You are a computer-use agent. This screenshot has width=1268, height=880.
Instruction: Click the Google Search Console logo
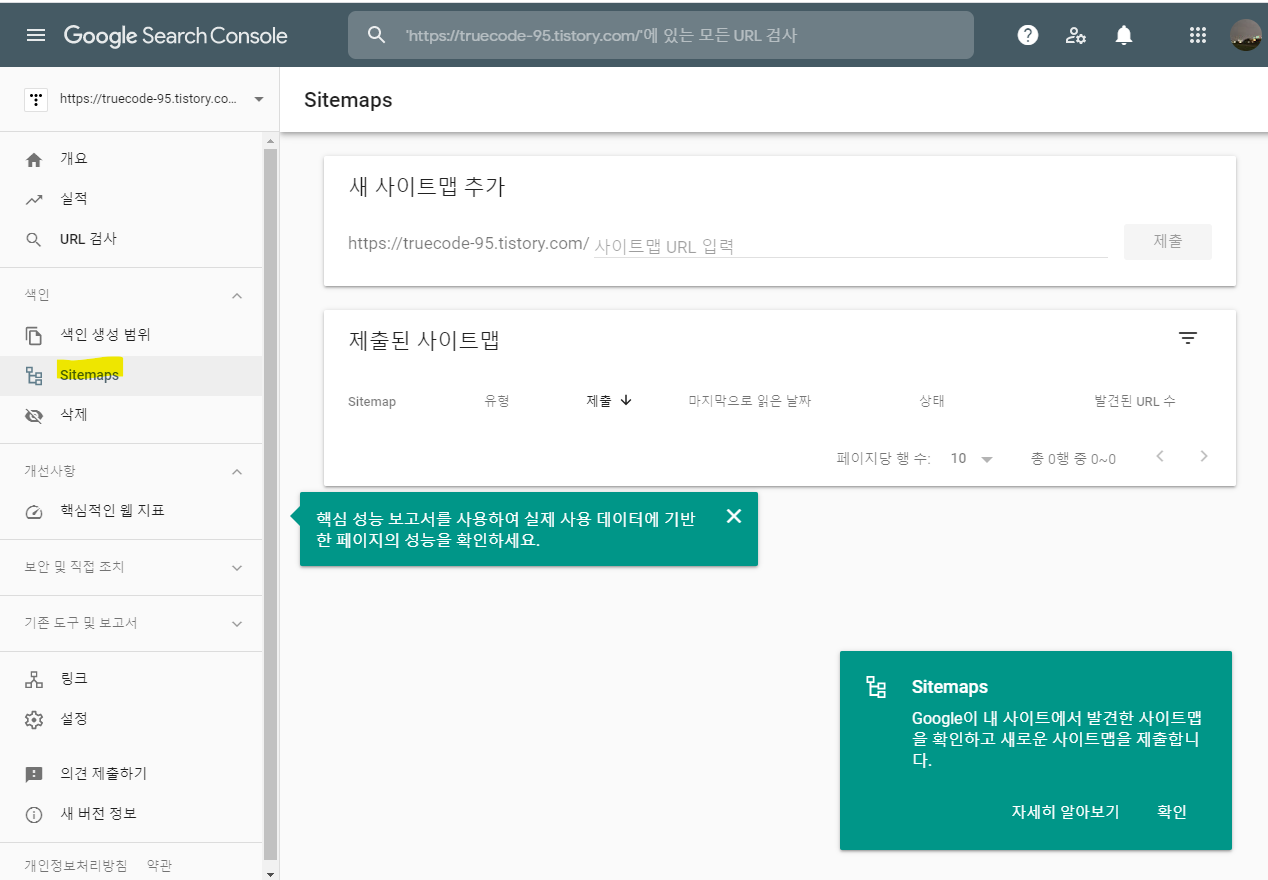[x=176, y=36]
